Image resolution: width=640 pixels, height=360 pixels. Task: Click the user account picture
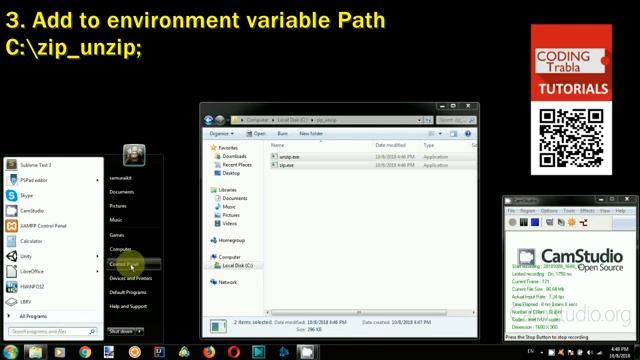coord(134,155)
